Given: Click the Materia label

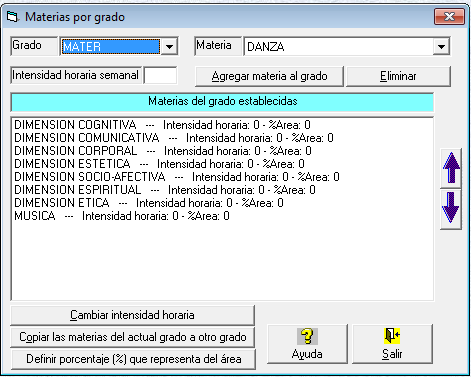Looking at the screenshot, I should [218, 46].
